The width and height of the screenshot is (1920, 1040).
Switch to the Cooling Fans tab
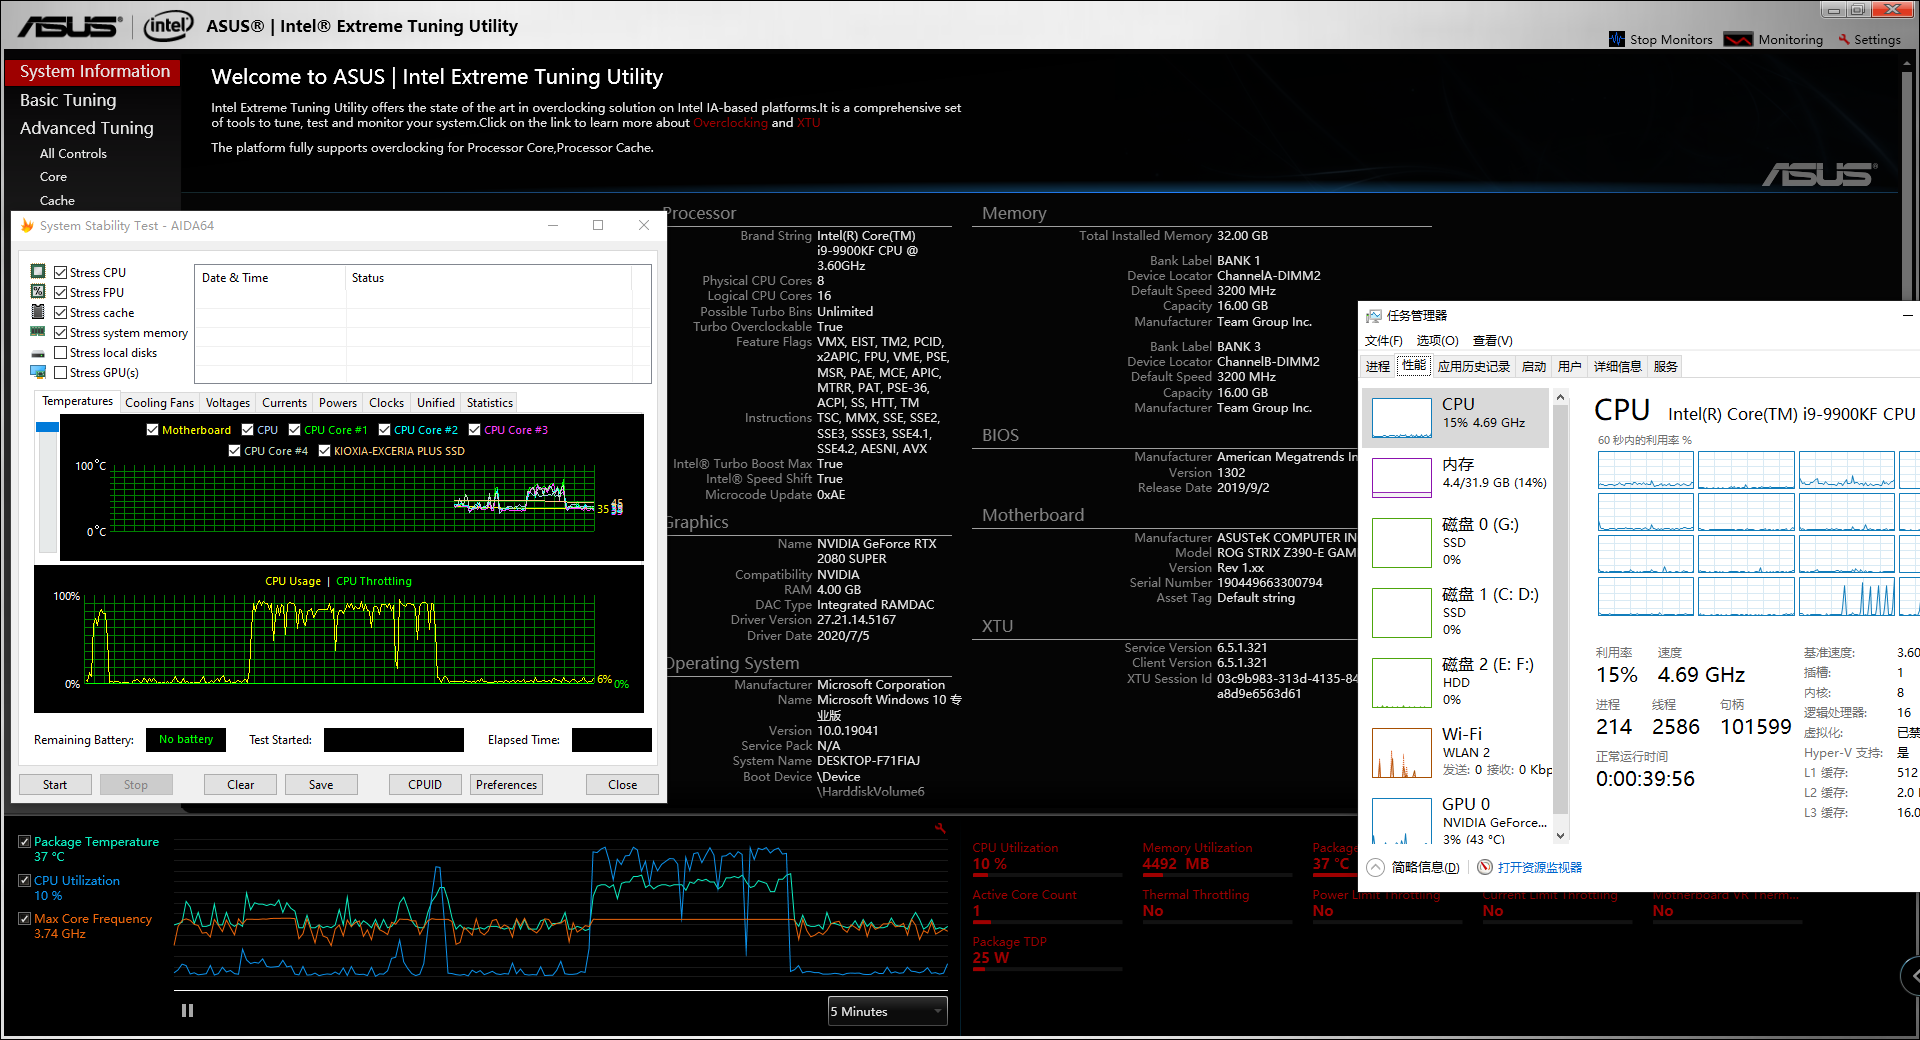click(159, 402)
